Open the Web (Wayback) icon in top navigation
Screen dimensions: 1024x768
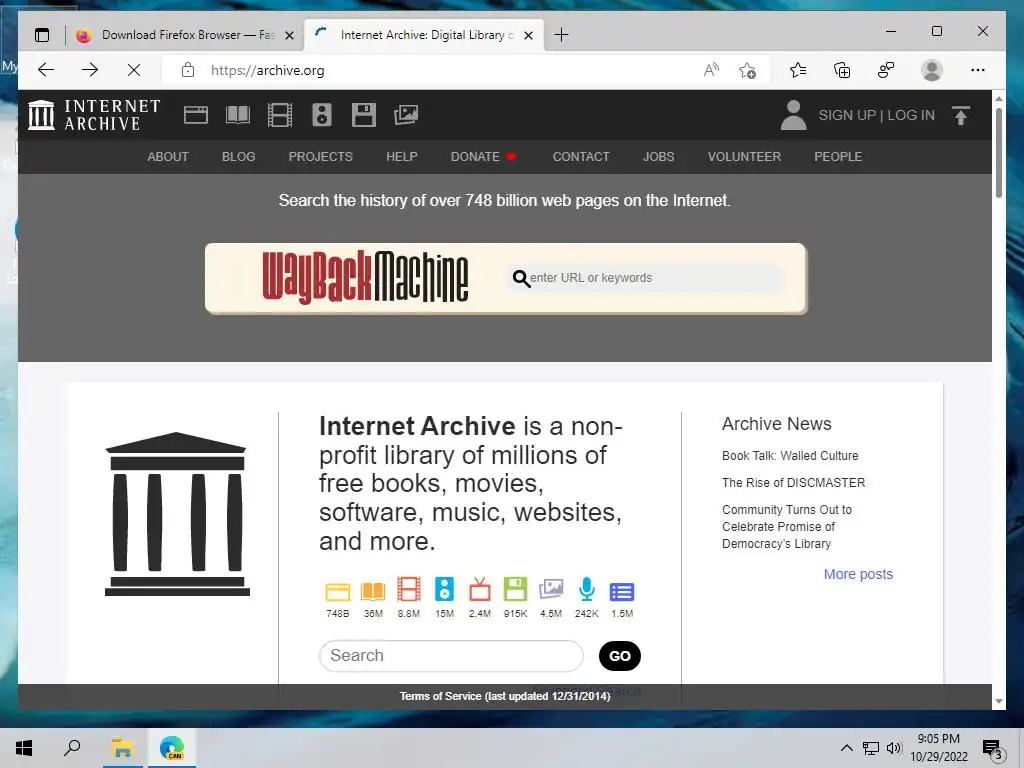pos(195,115)
